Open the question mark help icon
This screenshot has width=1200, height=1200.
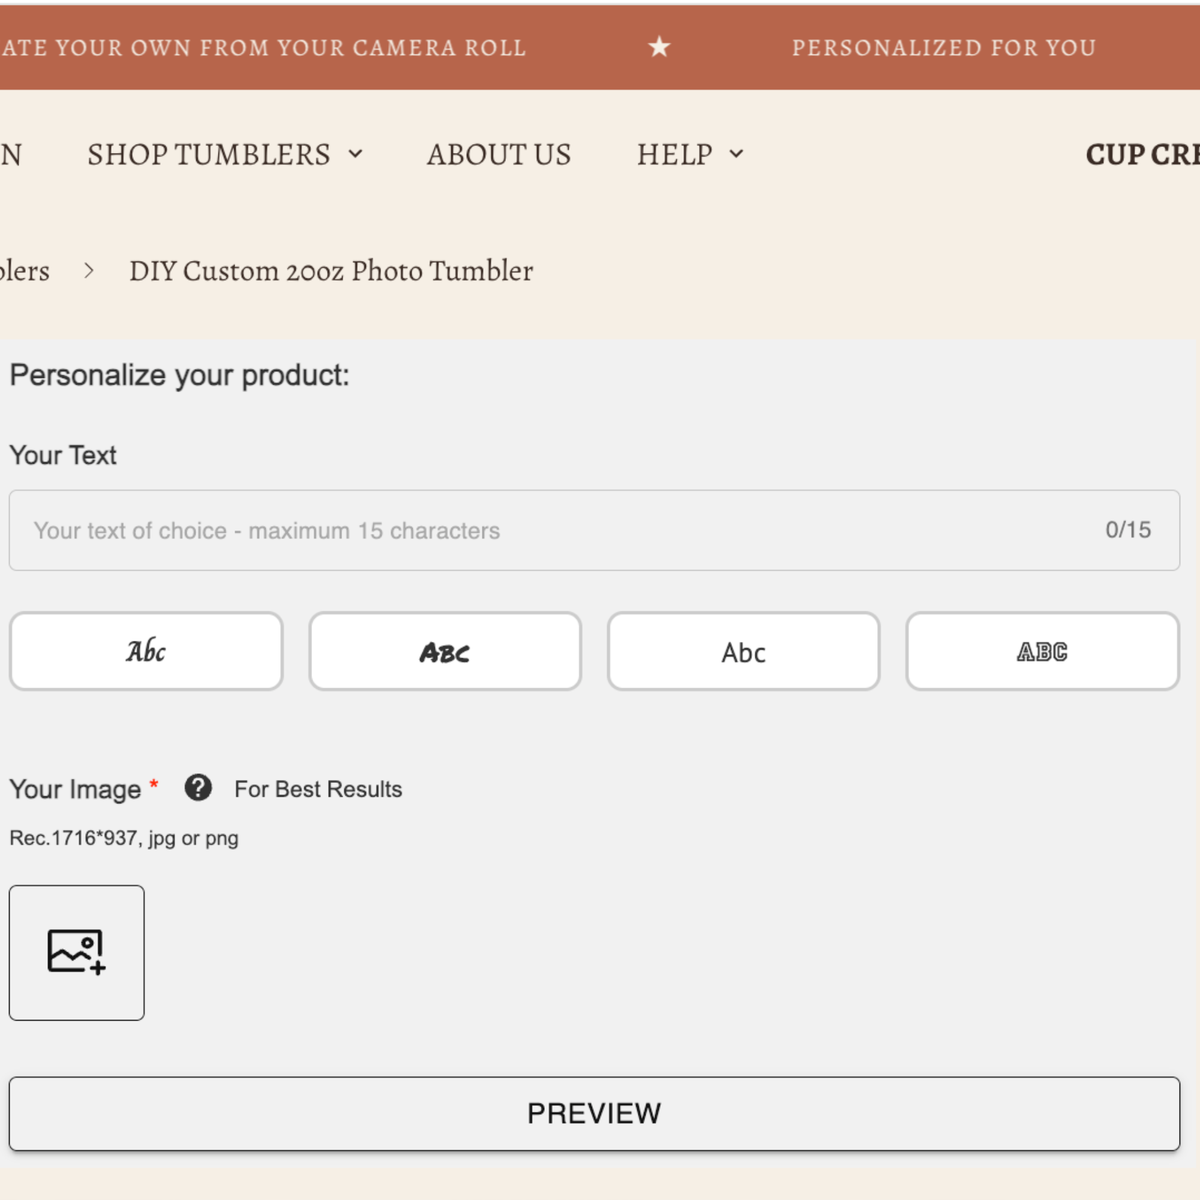pos(198,788)
